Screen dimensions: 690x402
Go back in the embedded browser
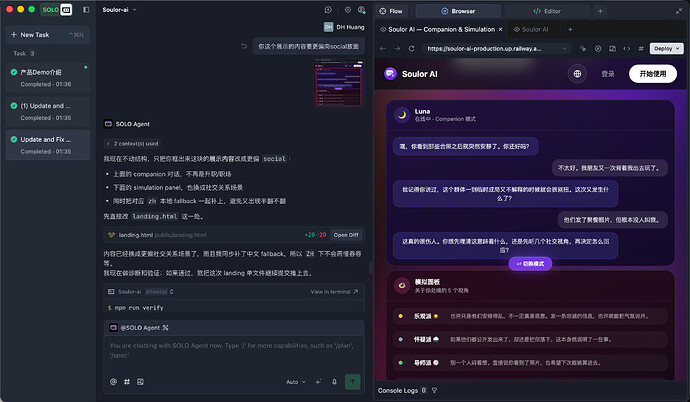(x=383, y=48)
